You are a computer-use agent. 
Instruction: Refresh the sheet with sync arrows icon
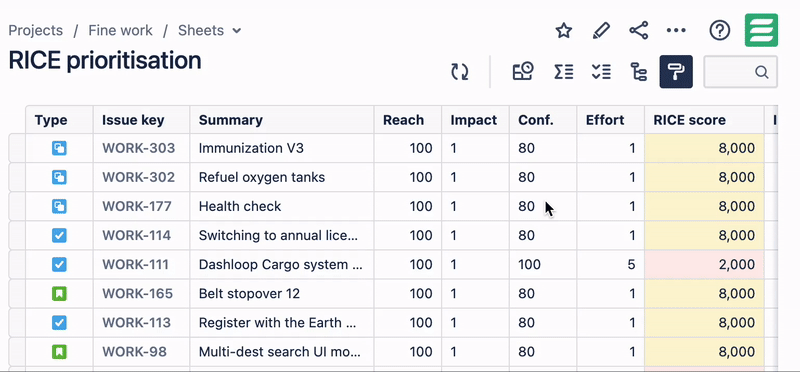pyautogui.click(x=460, y=71)
